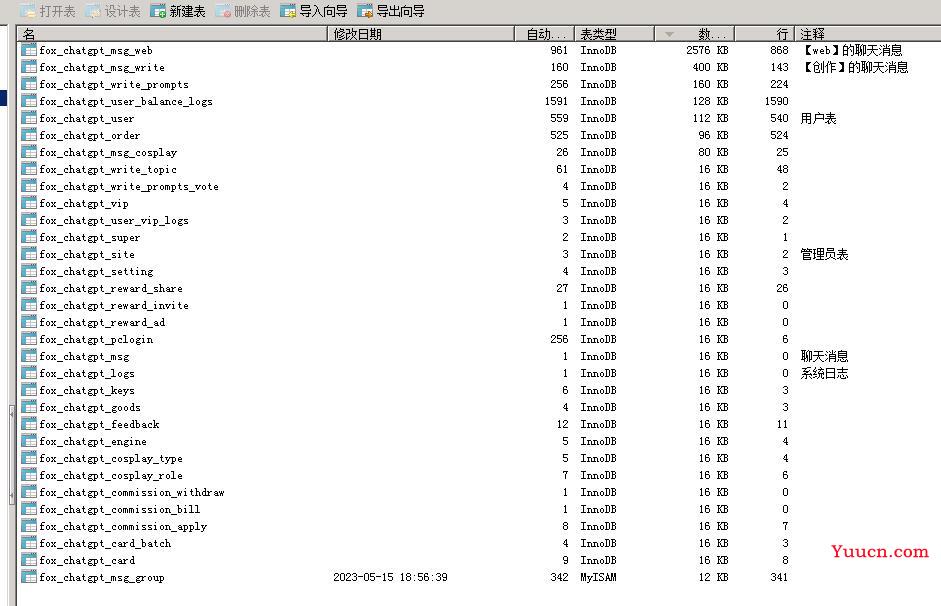Image resolution: width=941 pixels, height=606 pixels.
Task: Select table icon of fox_chatgpt_vip
Action: click(29, 203)
